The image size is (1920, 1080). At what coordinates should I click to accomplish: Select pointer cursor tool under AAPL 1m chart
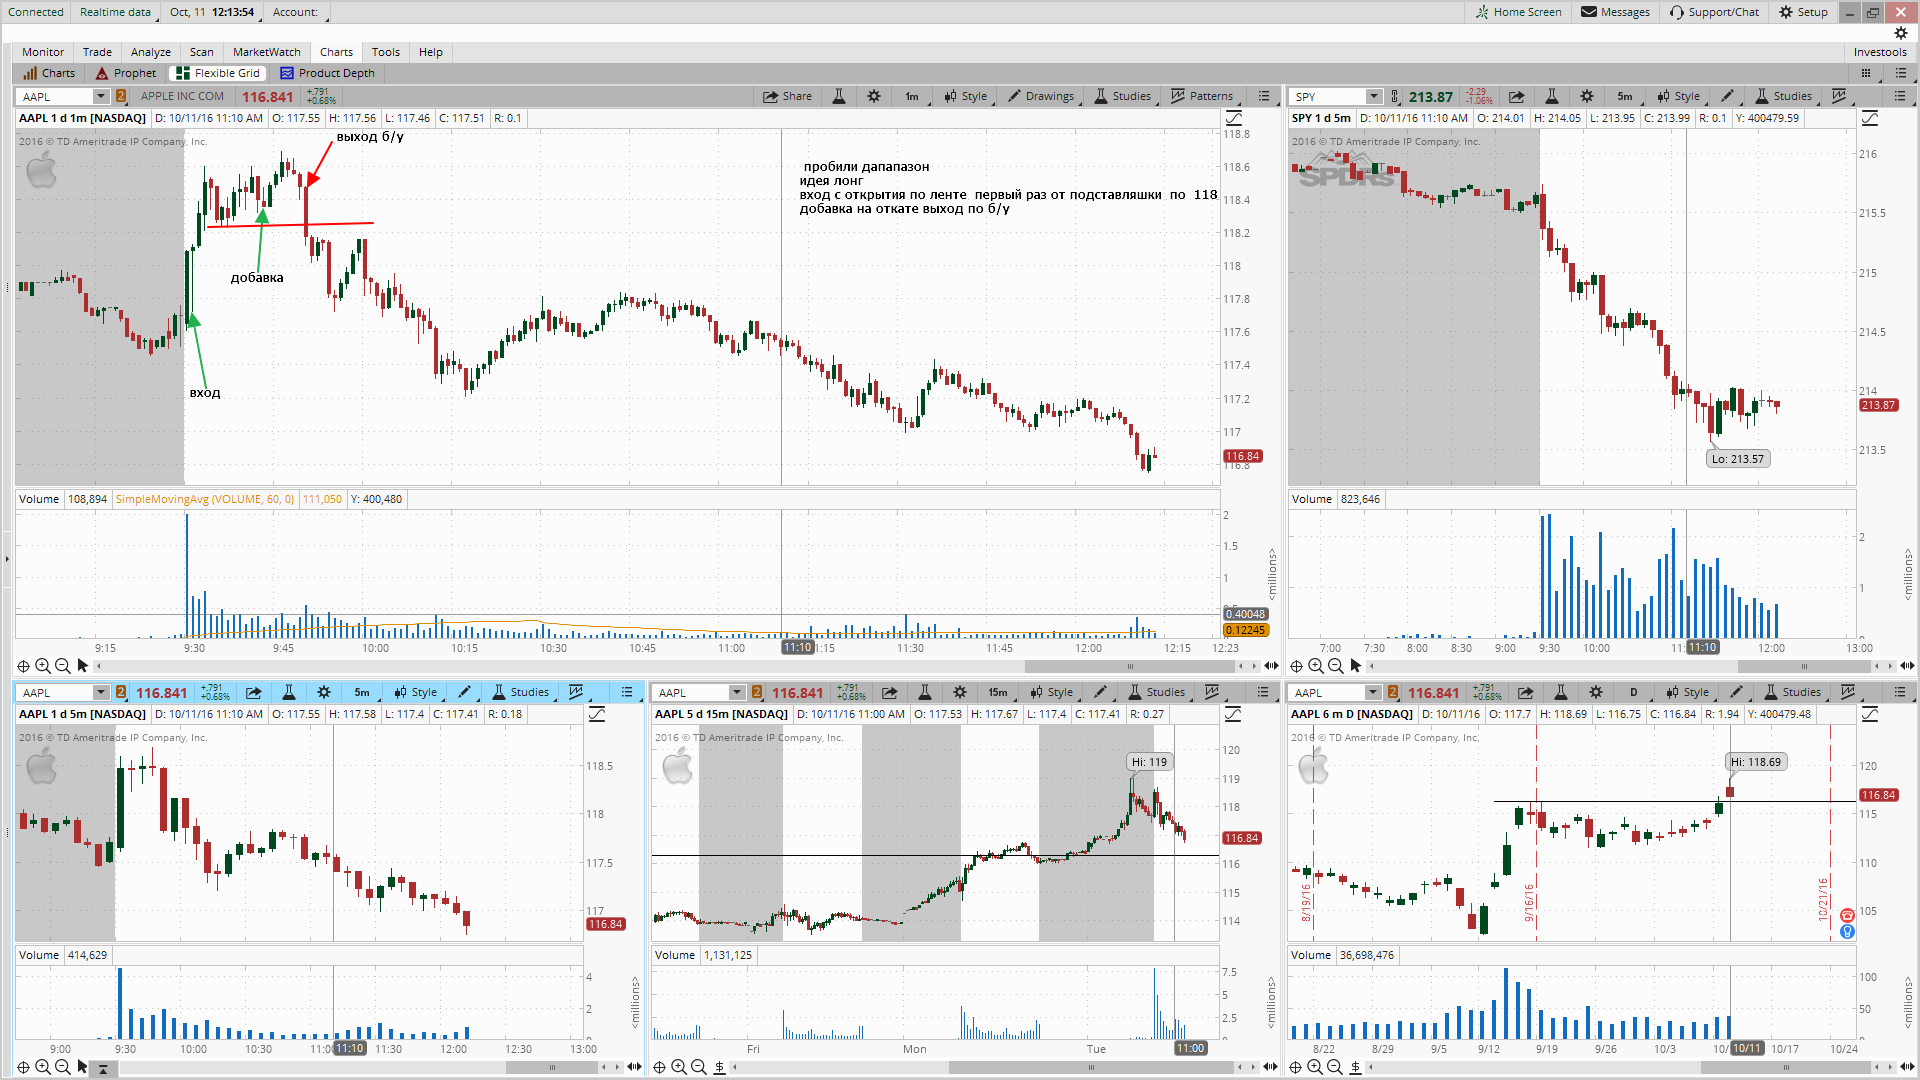click(83, 666)
